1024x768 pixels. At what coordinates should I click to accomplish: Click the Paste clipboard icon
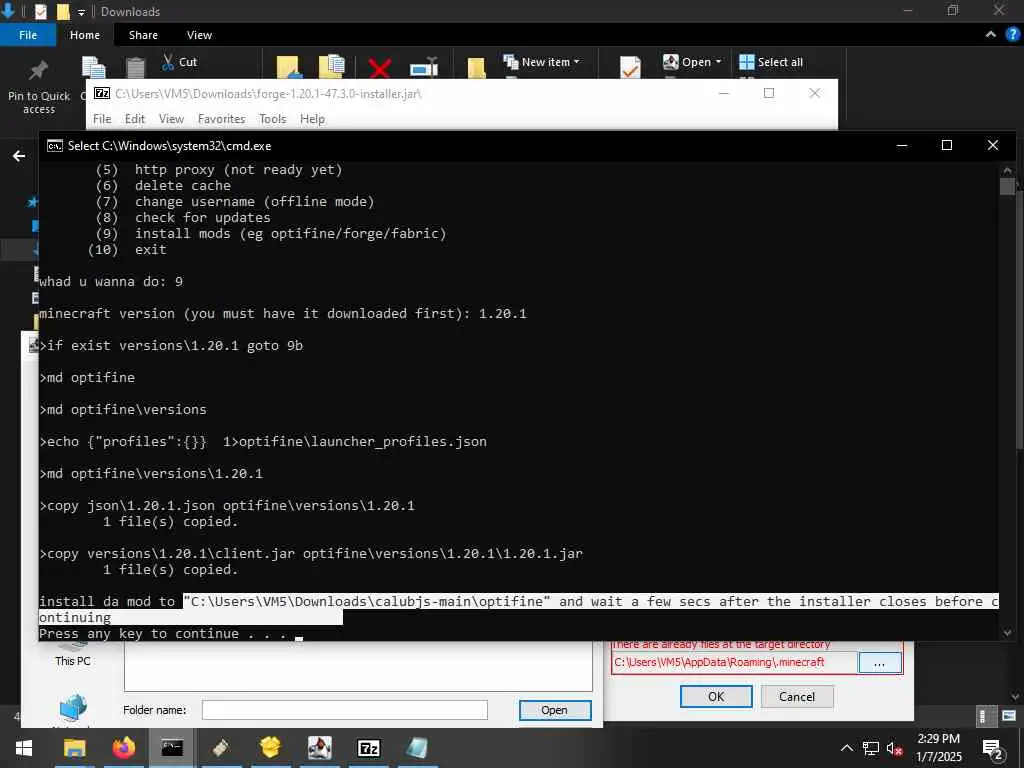point(135,68)
